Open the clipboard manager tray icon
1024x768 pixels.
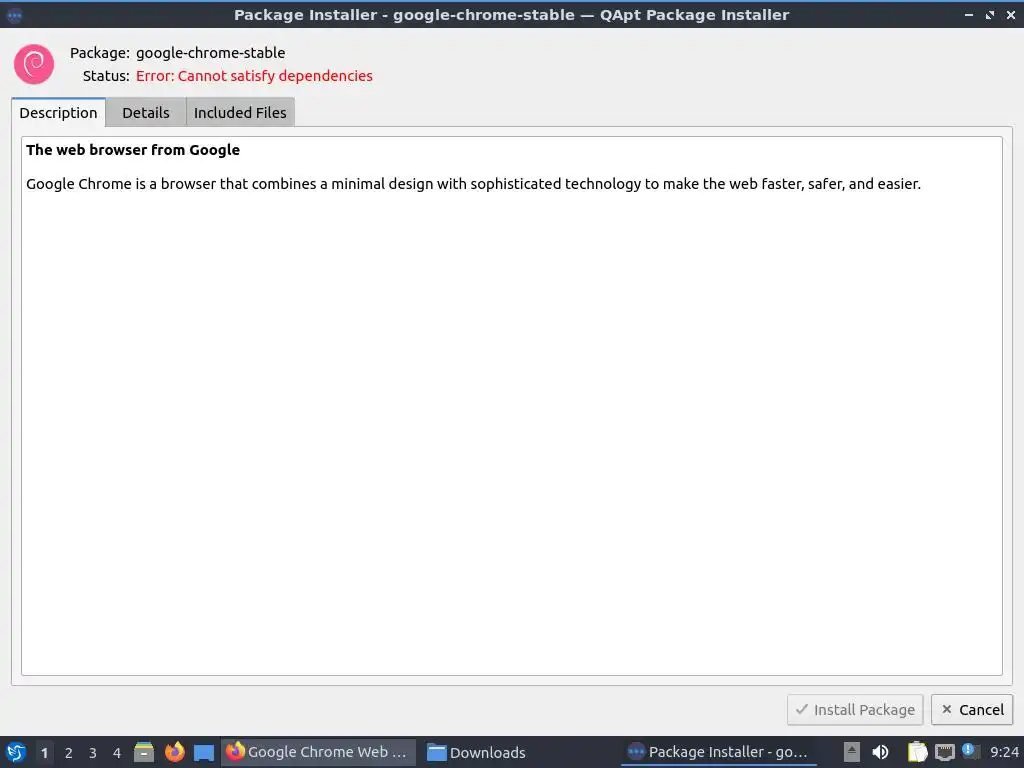point(918,752)
